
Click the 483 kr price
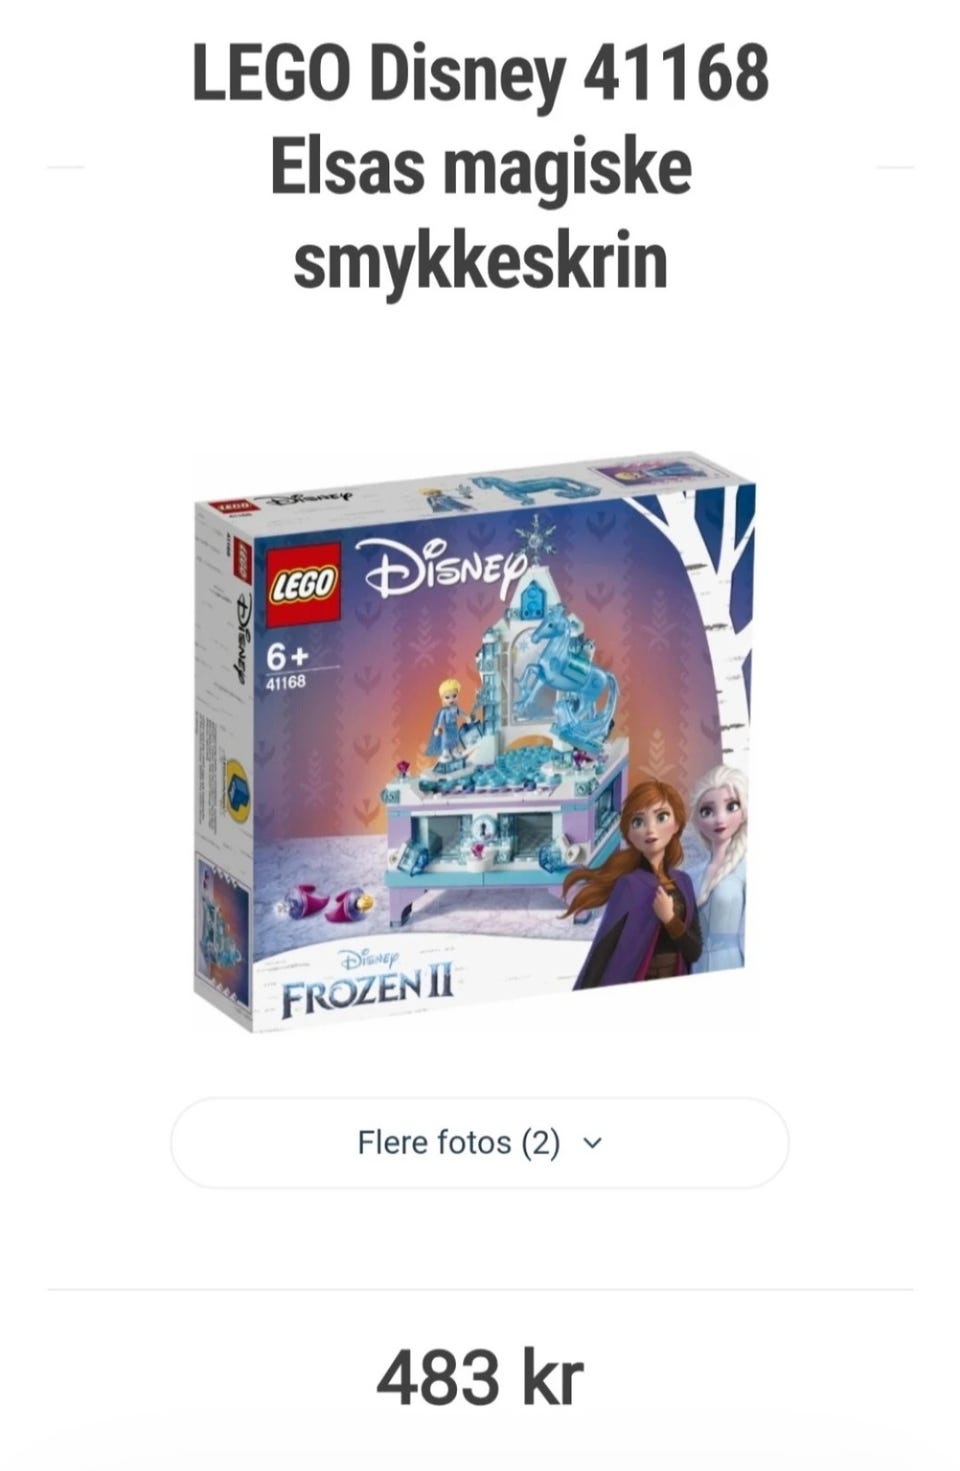[x=479, y=1377]
